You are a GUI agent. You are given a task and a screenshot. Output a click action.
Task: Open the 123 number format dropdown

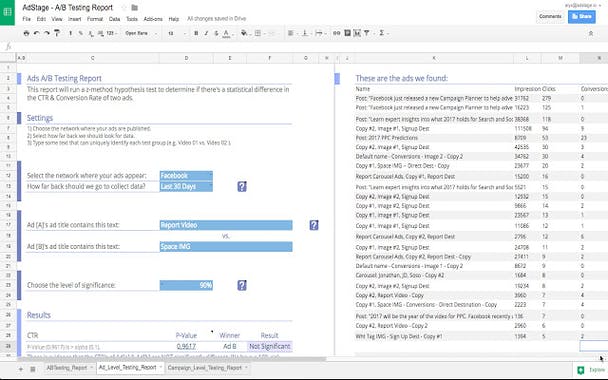tap(112, 33)
